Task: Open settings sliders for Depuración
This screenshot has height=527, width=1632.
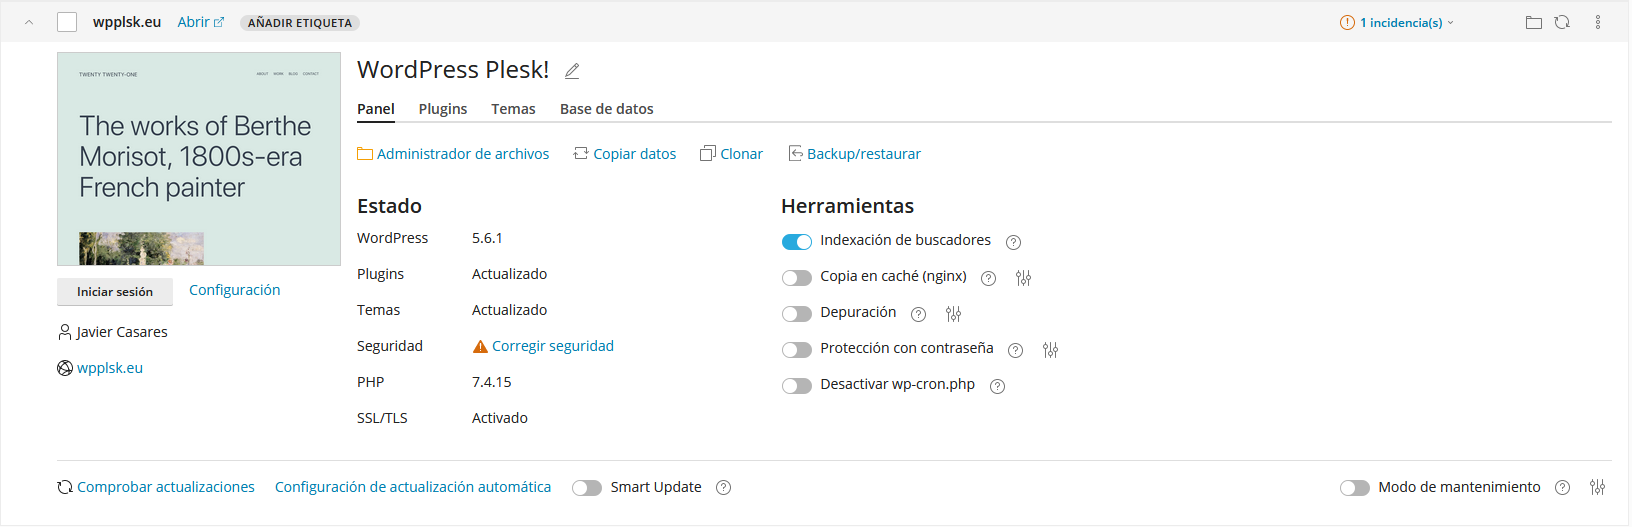Action: (x=953, y=314)
